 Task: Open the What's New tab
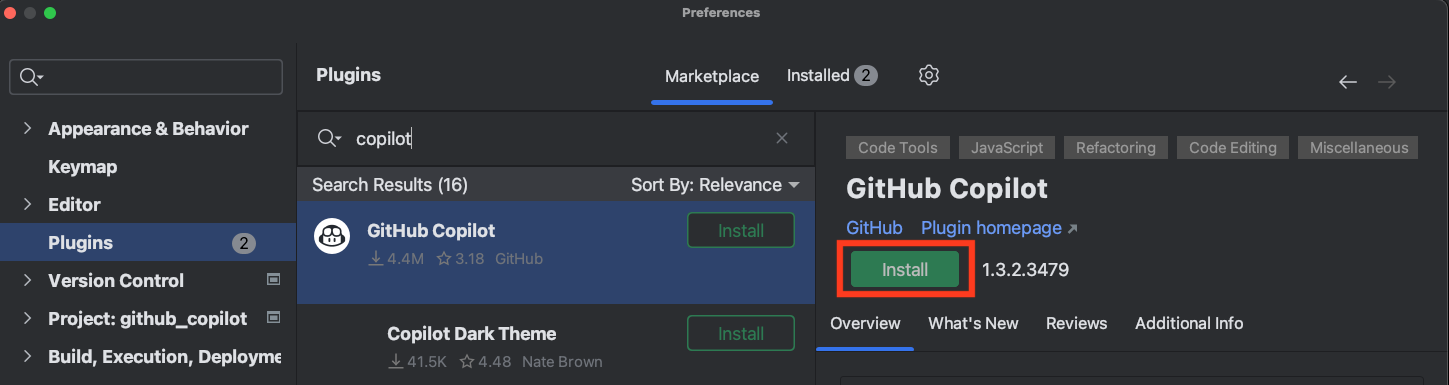tap(973, 323)
